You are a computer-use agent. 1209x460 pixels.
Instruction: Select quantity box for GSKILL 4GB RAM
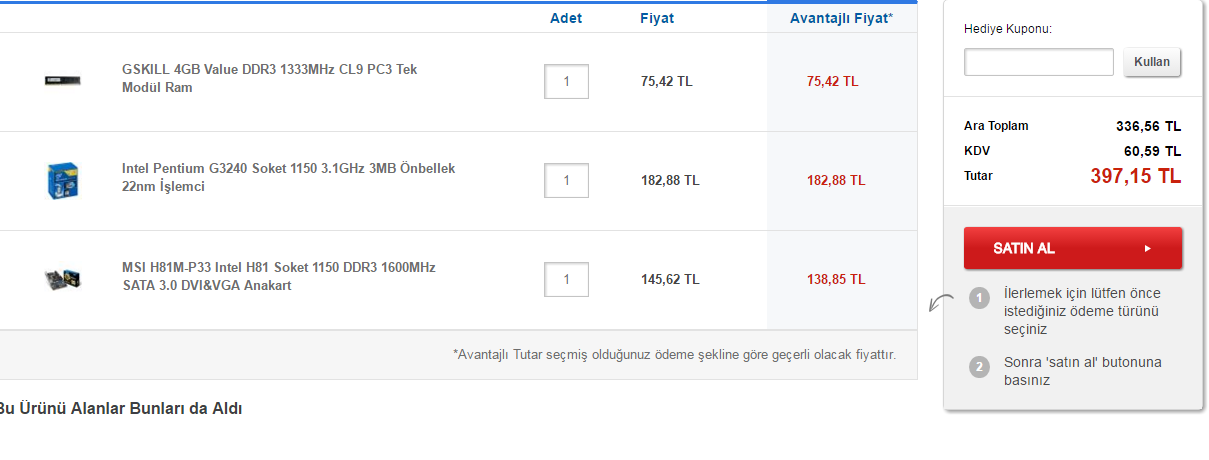click(x=566, y=82)
